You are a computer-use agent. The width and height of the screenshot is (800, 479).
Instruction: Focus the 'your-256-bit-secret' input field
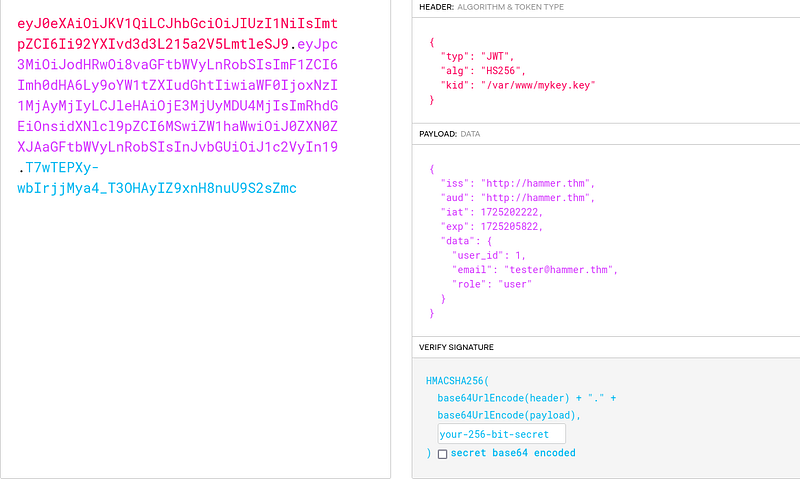(x=502, y=434)
